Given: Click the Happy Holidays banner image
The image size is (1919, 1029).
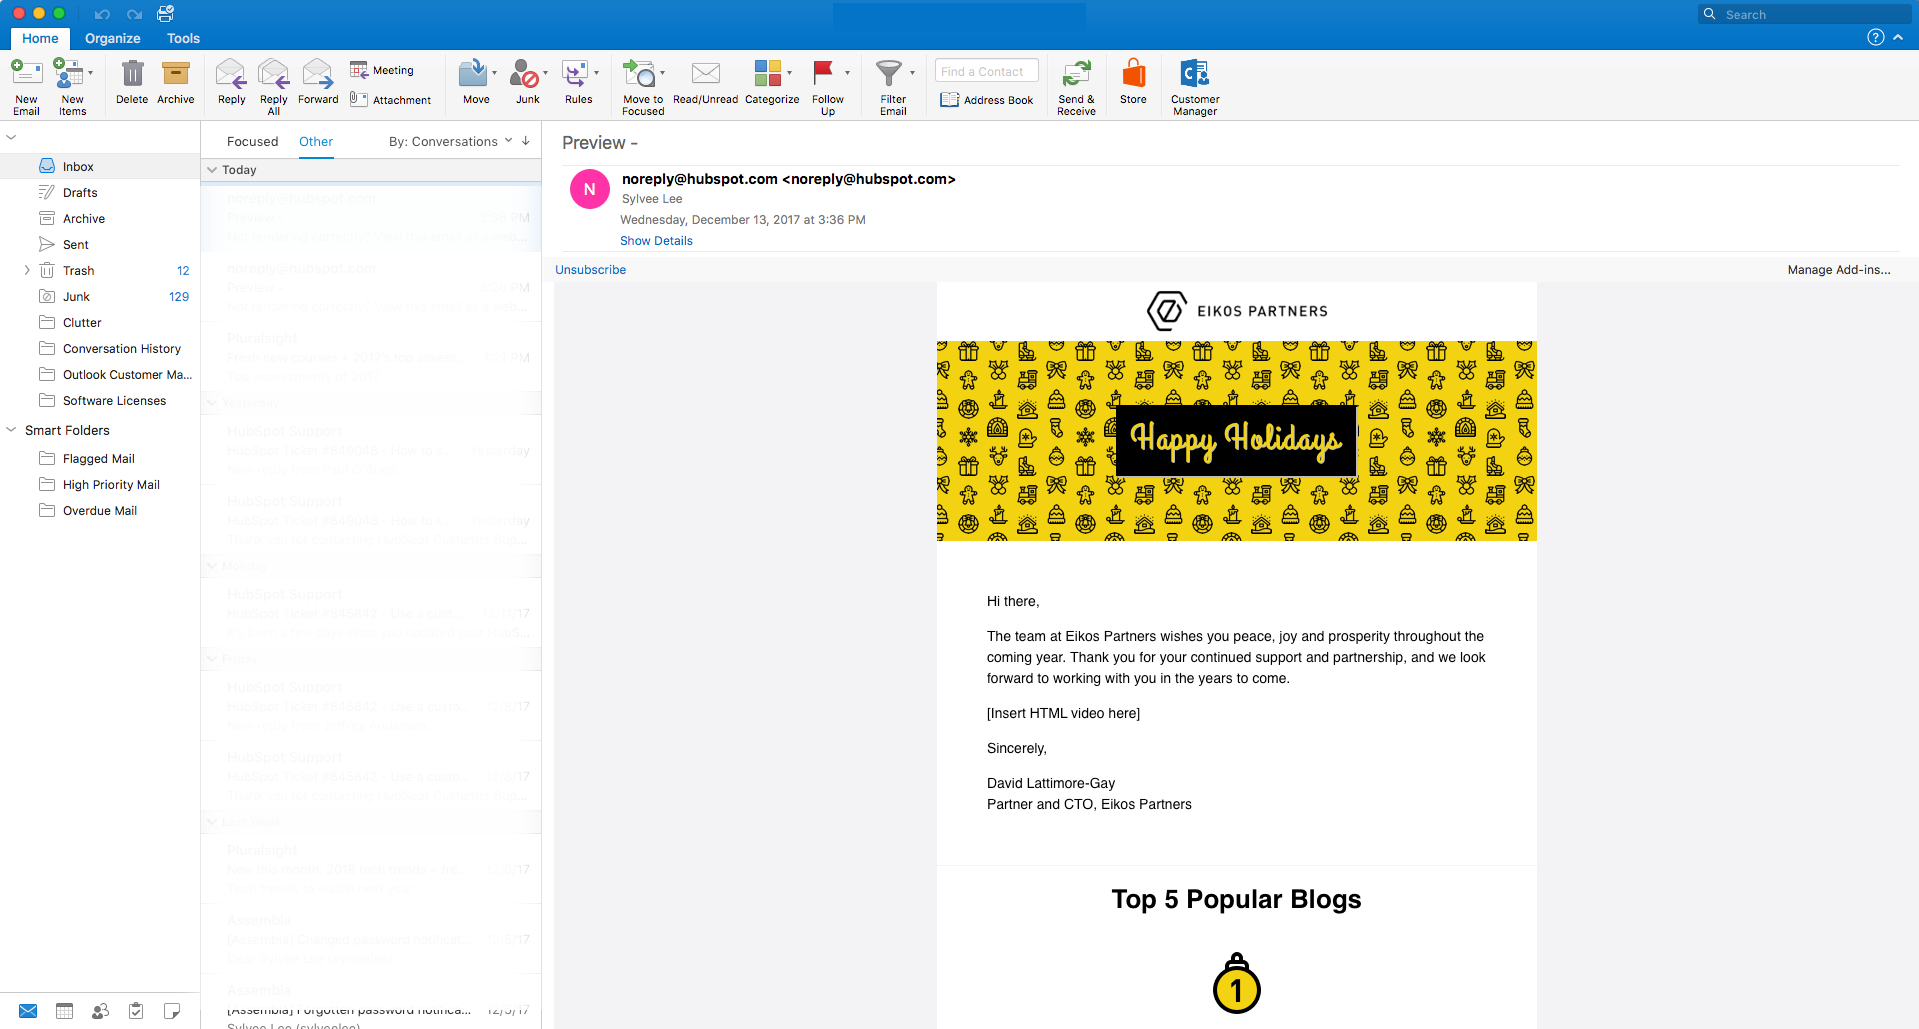Looking at the screenshot, I should pyautogui.click(x=1236, y=441).
